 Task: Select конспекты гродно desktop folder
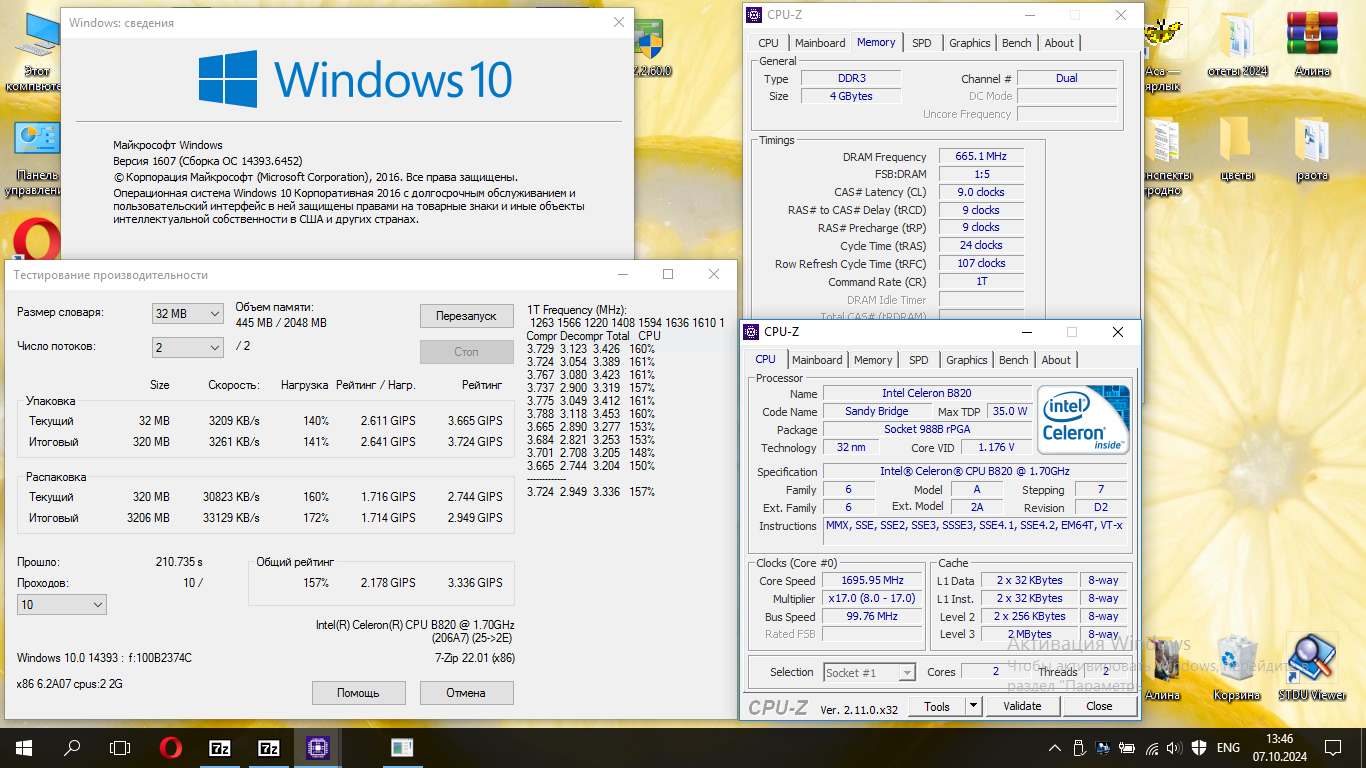coord(1164,156)
